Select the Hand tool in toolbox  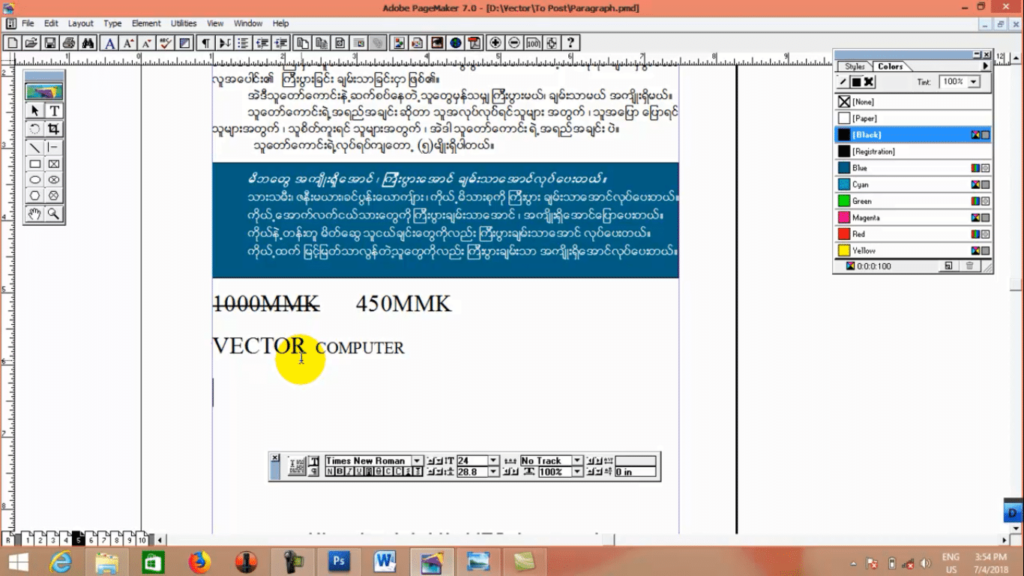35,214
